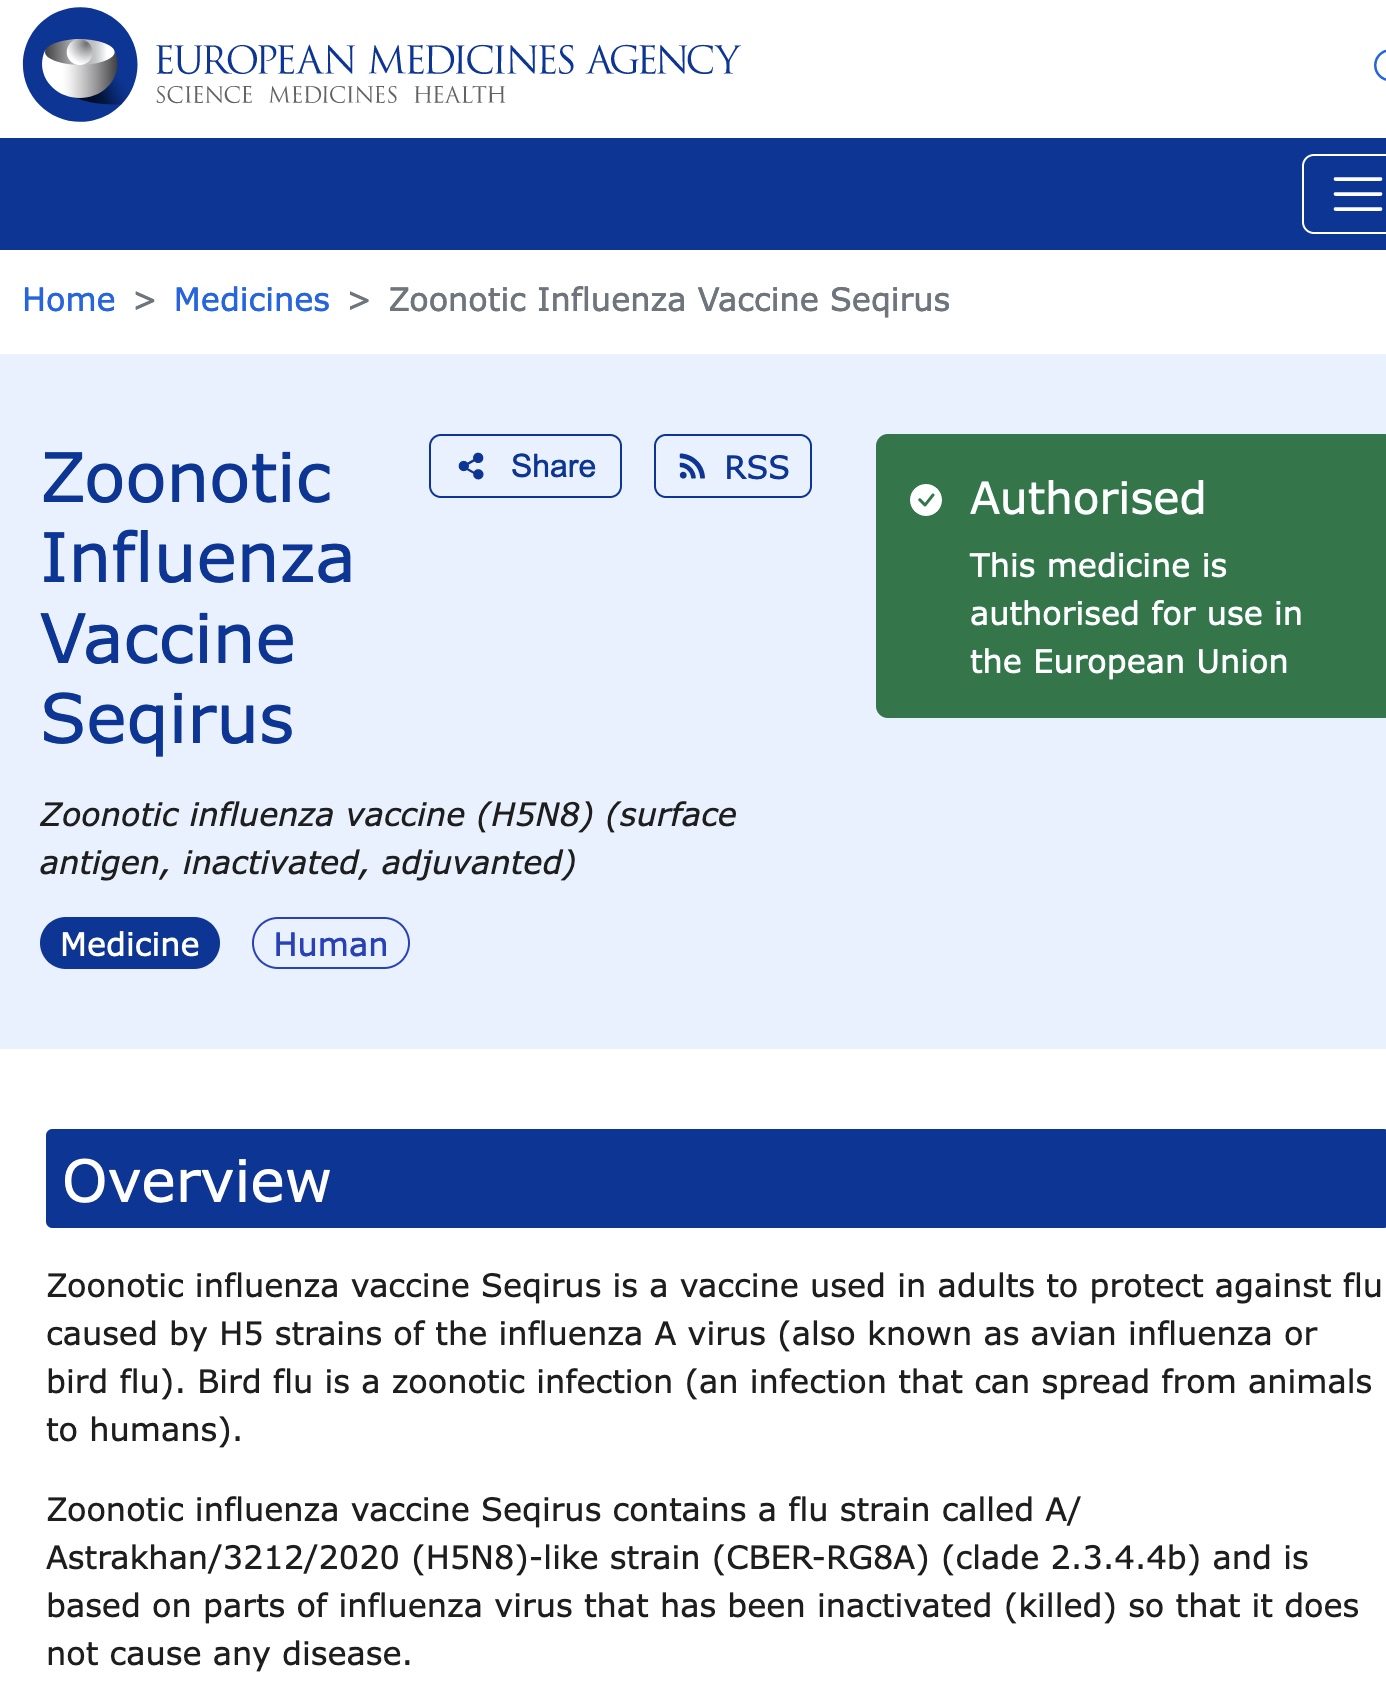Click the italic H5N8 vaccine subtitle
The width and height of the screenshot is (1386, 1692).
(x=388, y=838)
